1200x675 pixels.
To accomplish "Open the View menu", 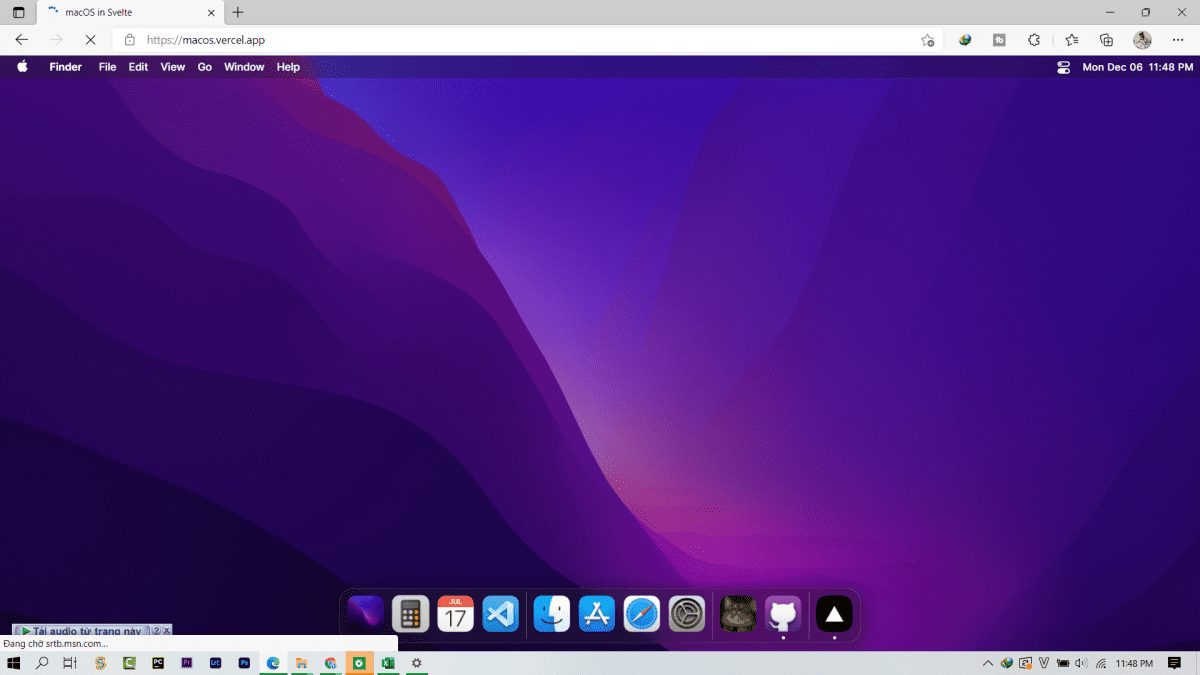I will [x=173, y=67].
